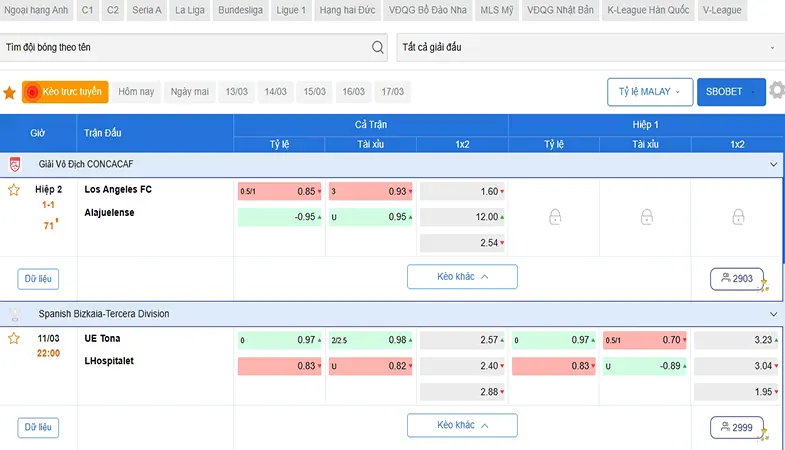This screenshot has height=450, width=785.
Task: Select the Ligue 1 tab
Action: pyautogui.click(x=291, y=10)
